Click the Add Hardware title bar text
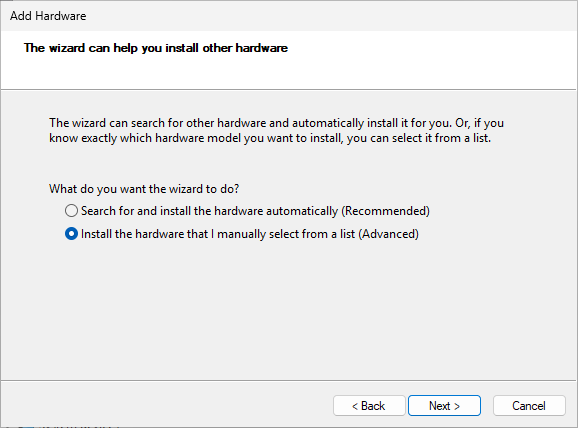This screenshot has width=578, height=428. (48, 16)
